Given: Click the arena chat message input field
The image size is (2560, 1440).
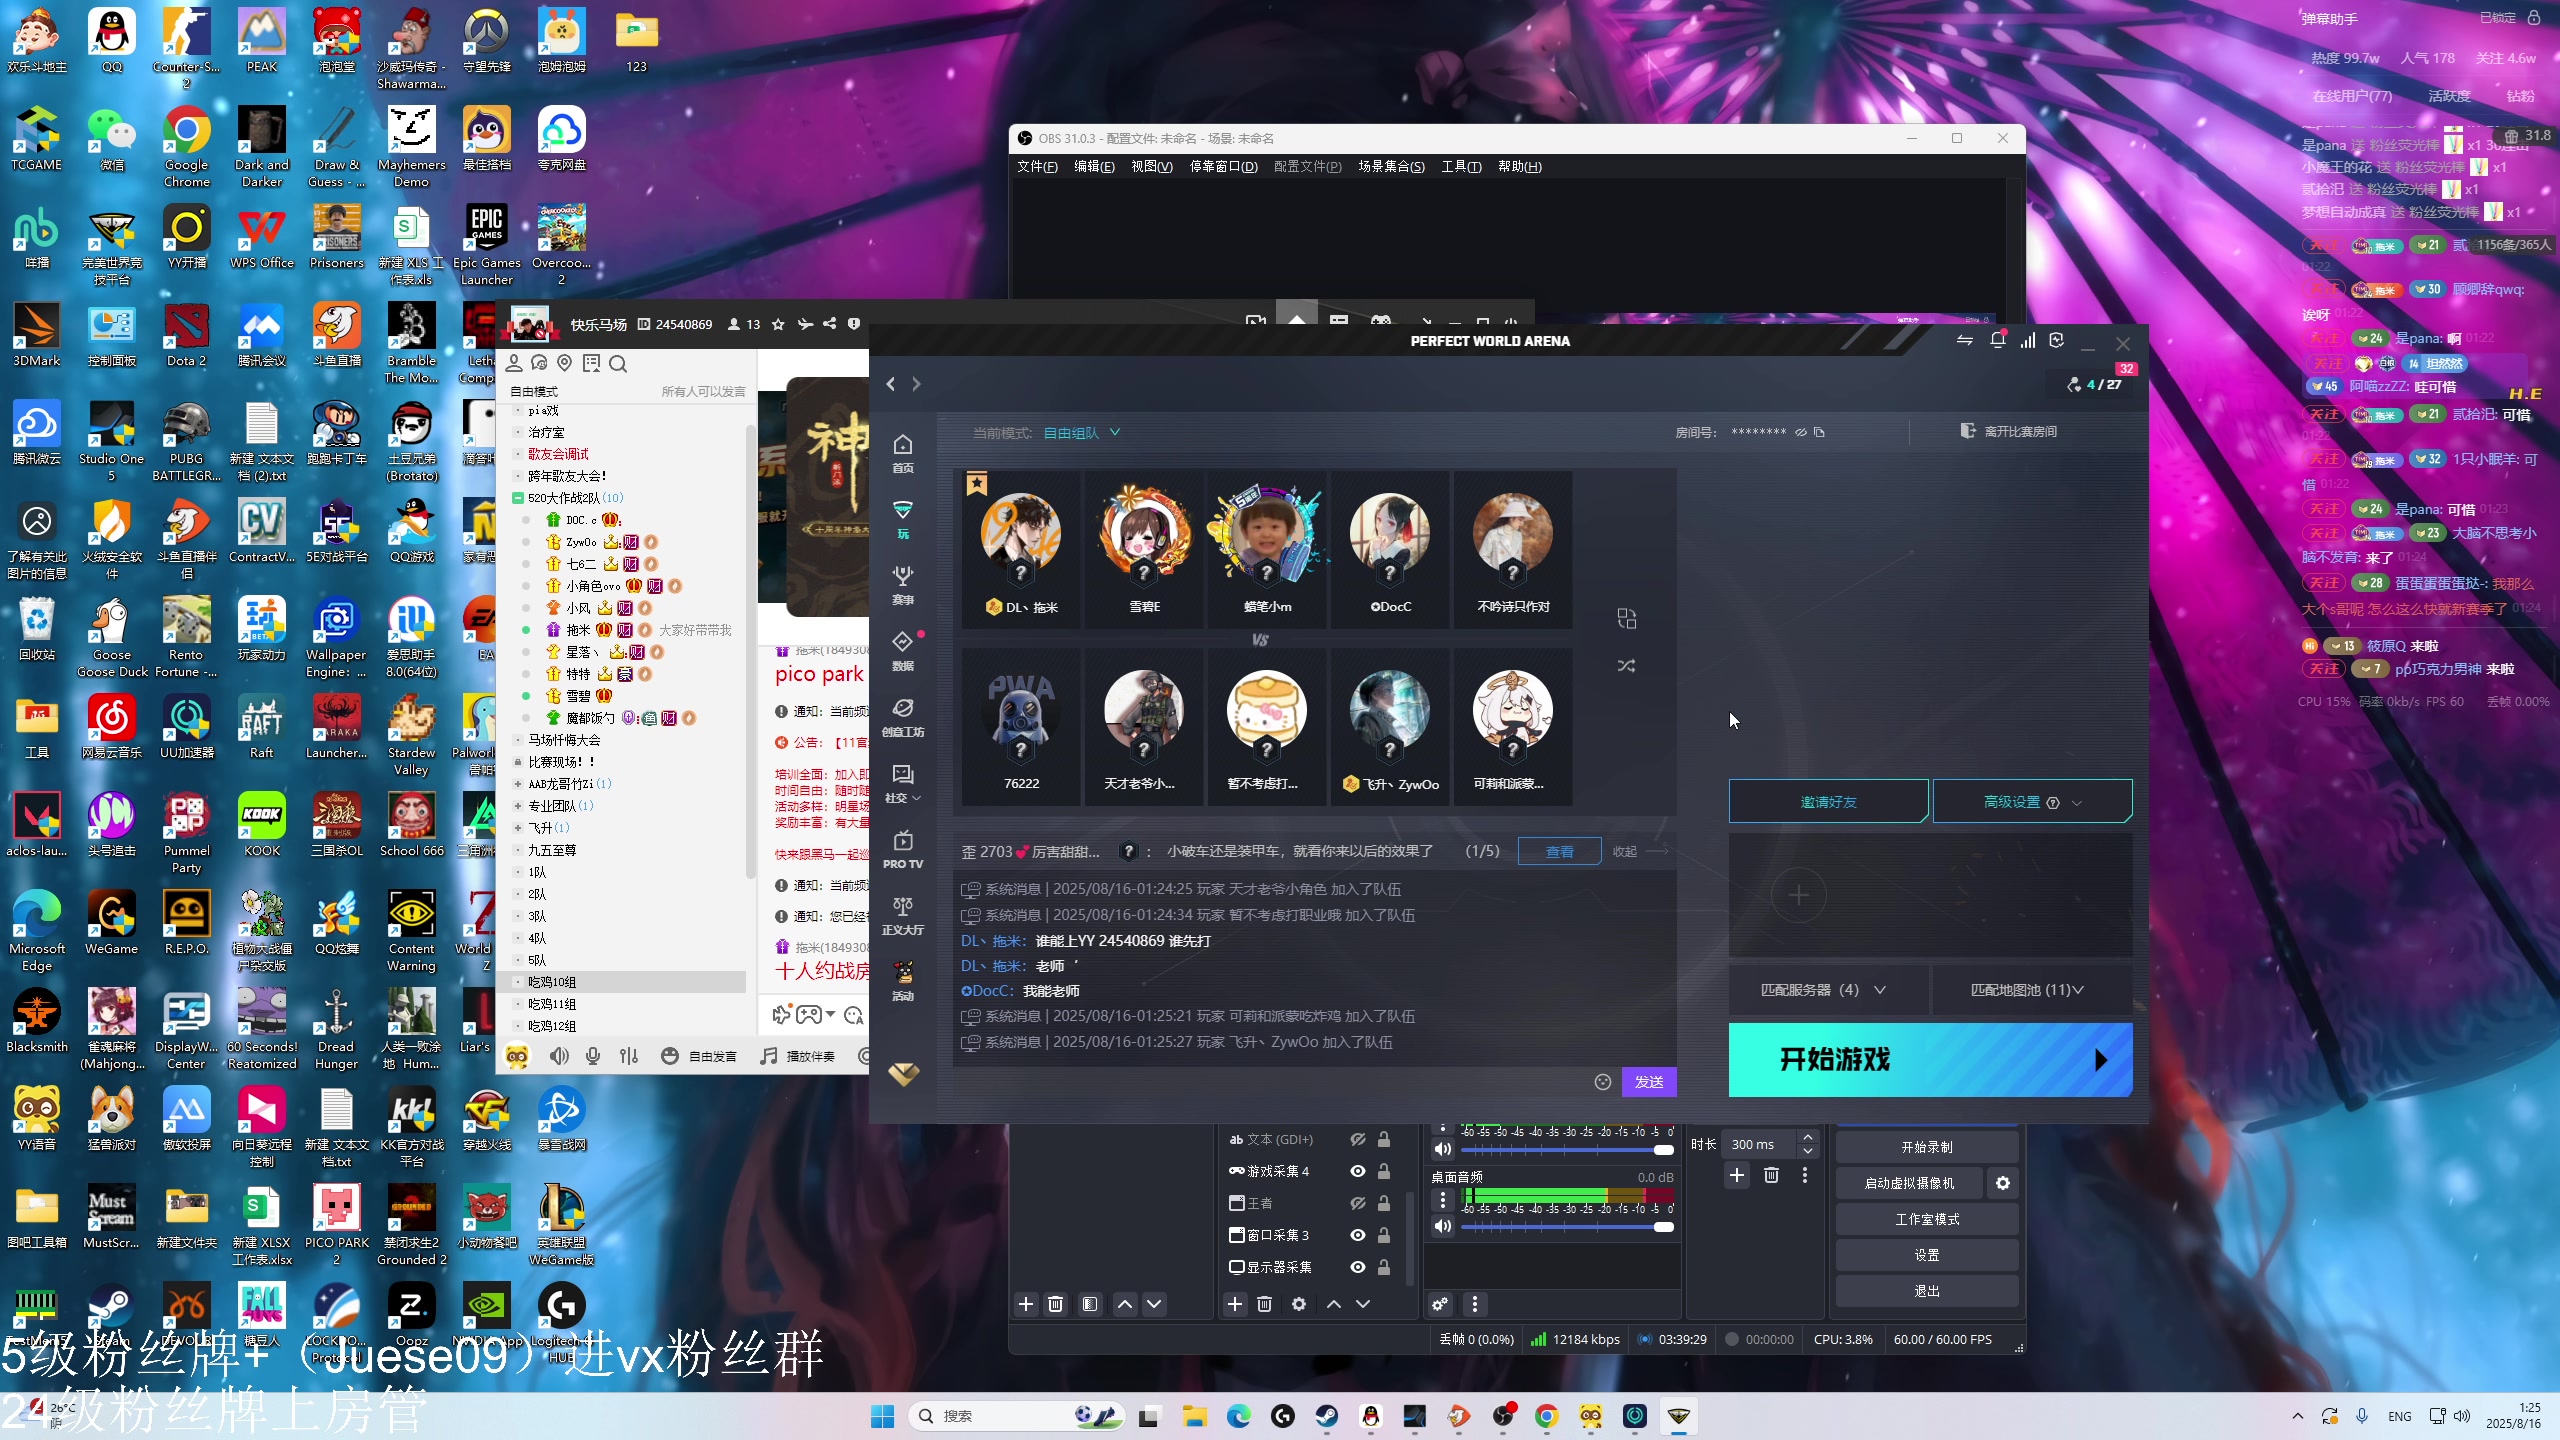Looking at the screenshot, I should click(x=1270, y=1082).
